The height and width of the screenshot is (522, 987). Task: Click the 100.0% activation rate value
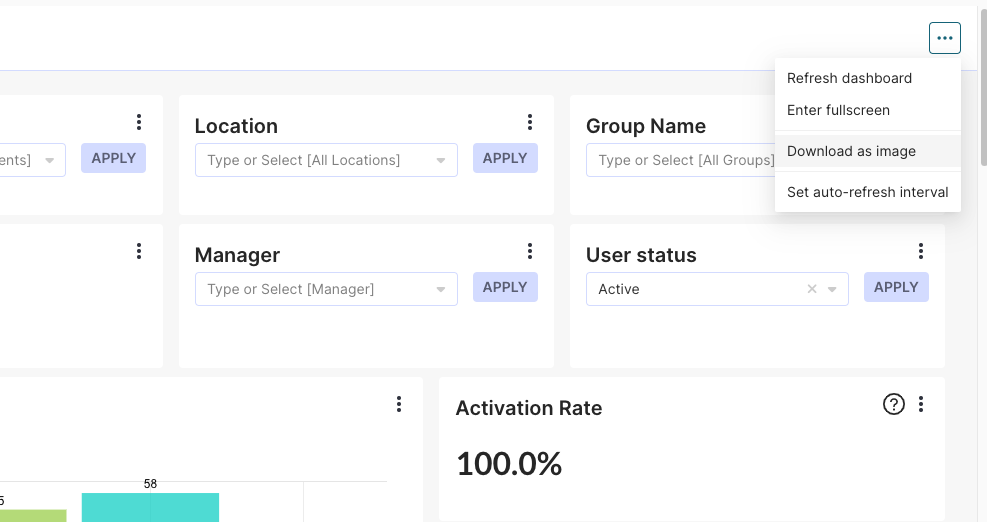tap(509, 464)
